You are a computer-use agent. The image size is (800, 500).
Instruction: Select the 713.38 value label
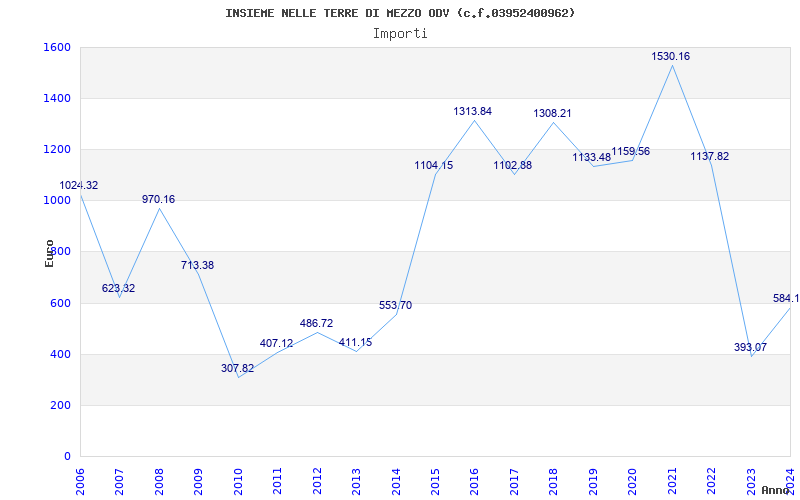tap(197, 265)
